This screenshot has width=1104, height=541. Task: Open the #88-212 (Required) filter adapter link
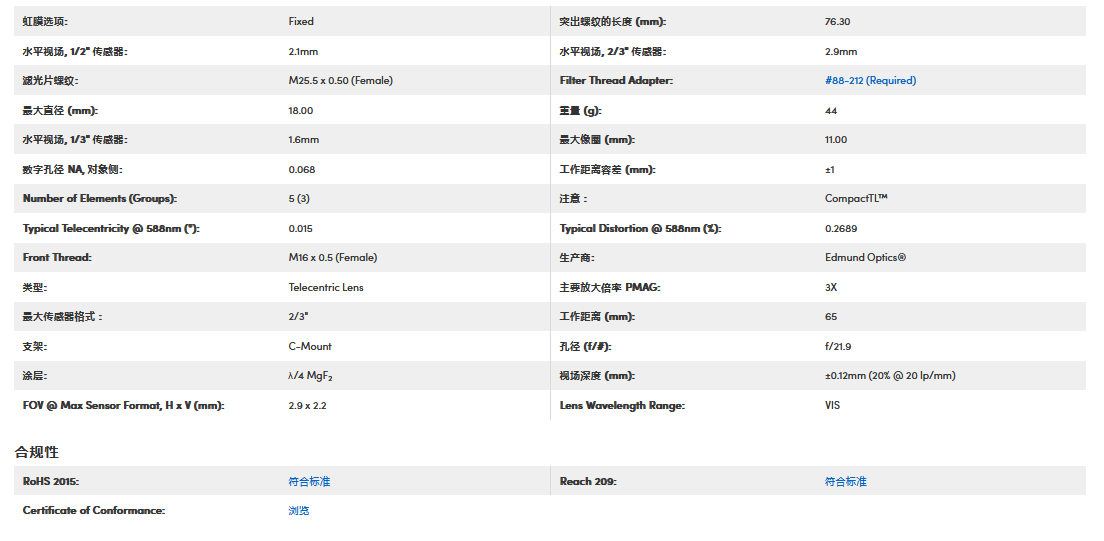[x=870, y=80]
